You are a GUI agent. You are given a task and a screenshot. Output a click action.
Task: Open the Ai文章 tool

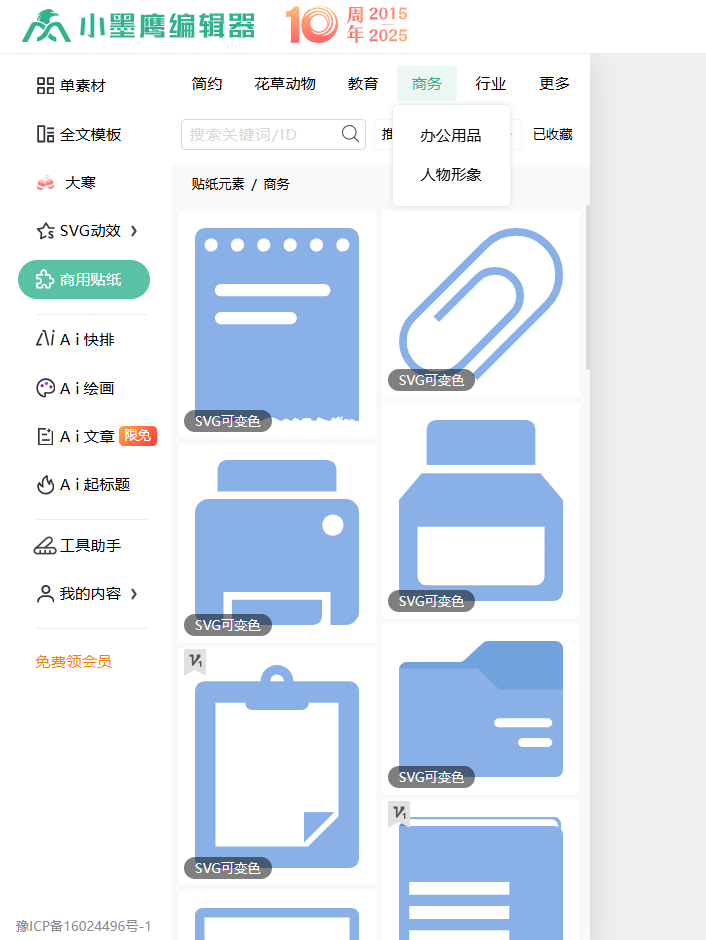coord(75,436)
